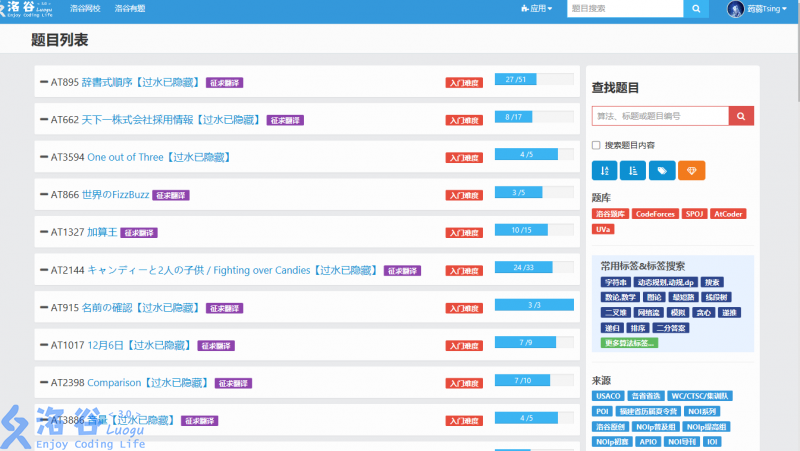This screenshot has width=800, height=451.
Task: Expand 更多算法标签 tag list
Action: (x=629, y=343)
